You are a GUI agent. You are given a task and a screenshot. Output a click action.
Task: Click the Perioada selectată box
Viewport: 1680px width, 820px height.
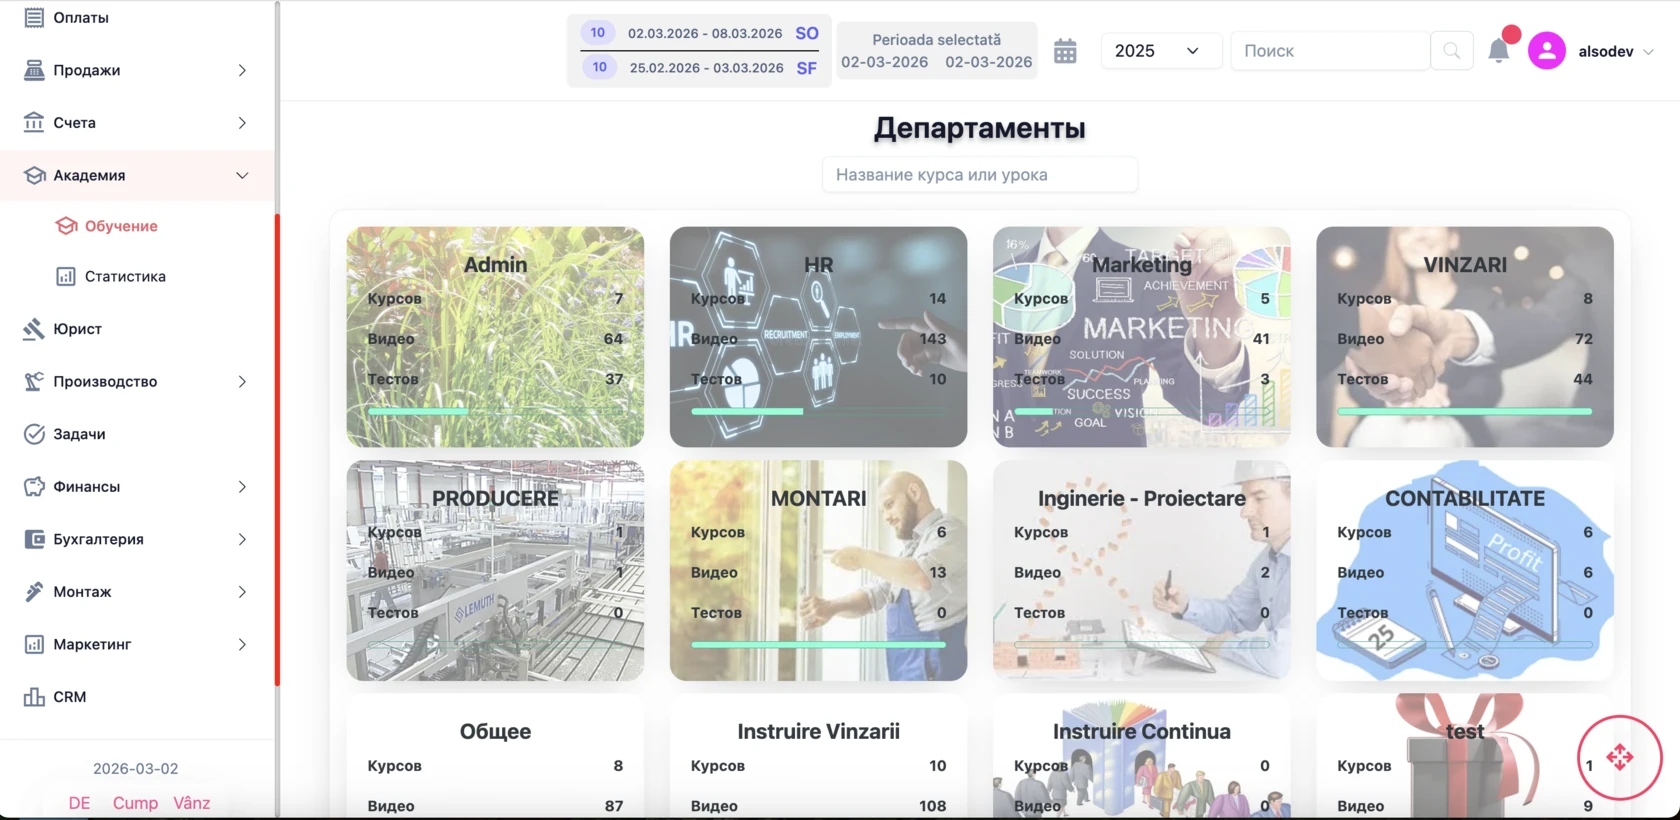point(937,51)
